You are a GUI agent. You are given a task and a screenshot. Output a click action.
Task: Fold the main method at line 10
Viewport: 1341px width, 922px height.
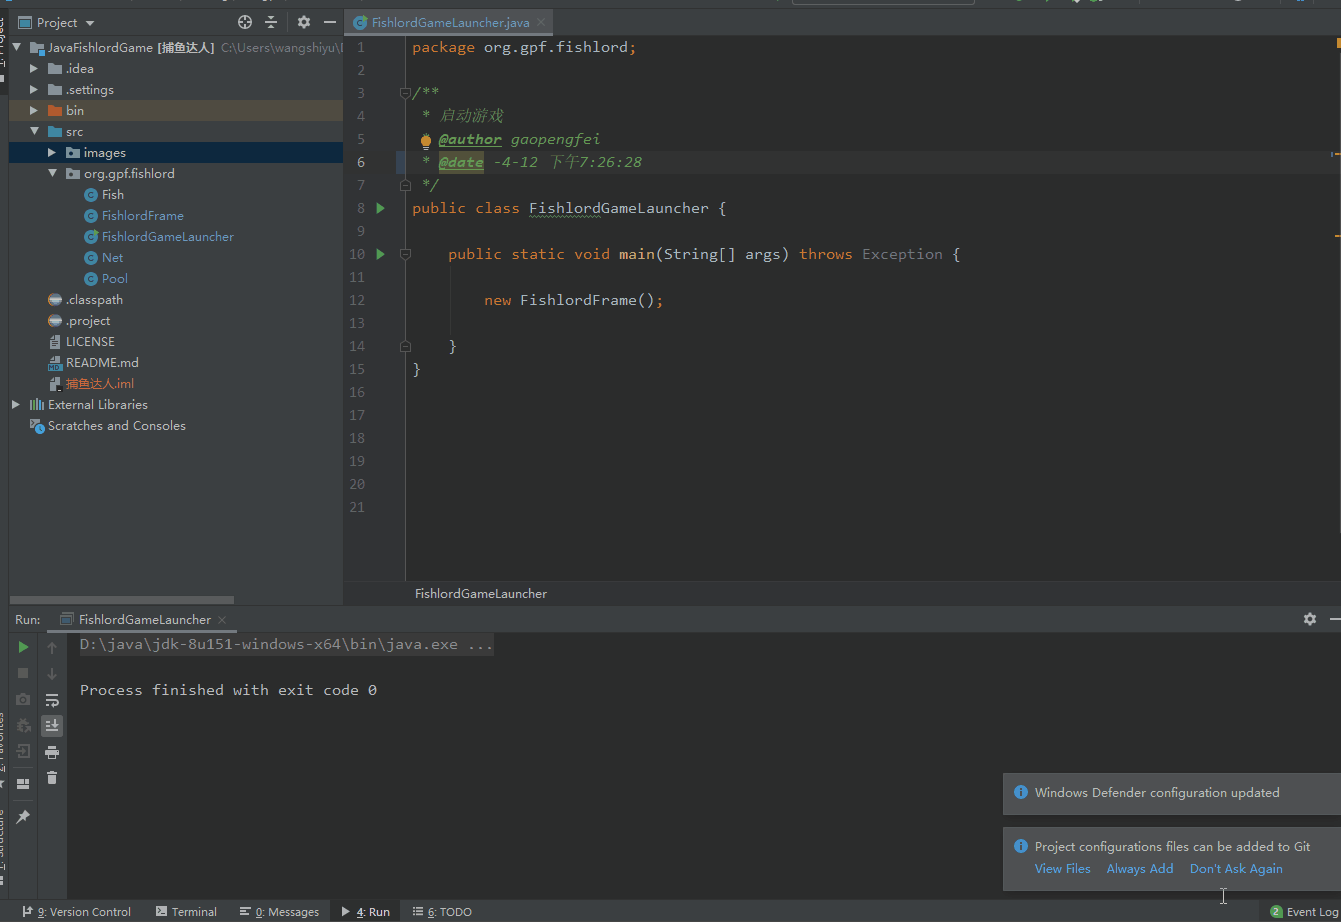pos(405,254)
